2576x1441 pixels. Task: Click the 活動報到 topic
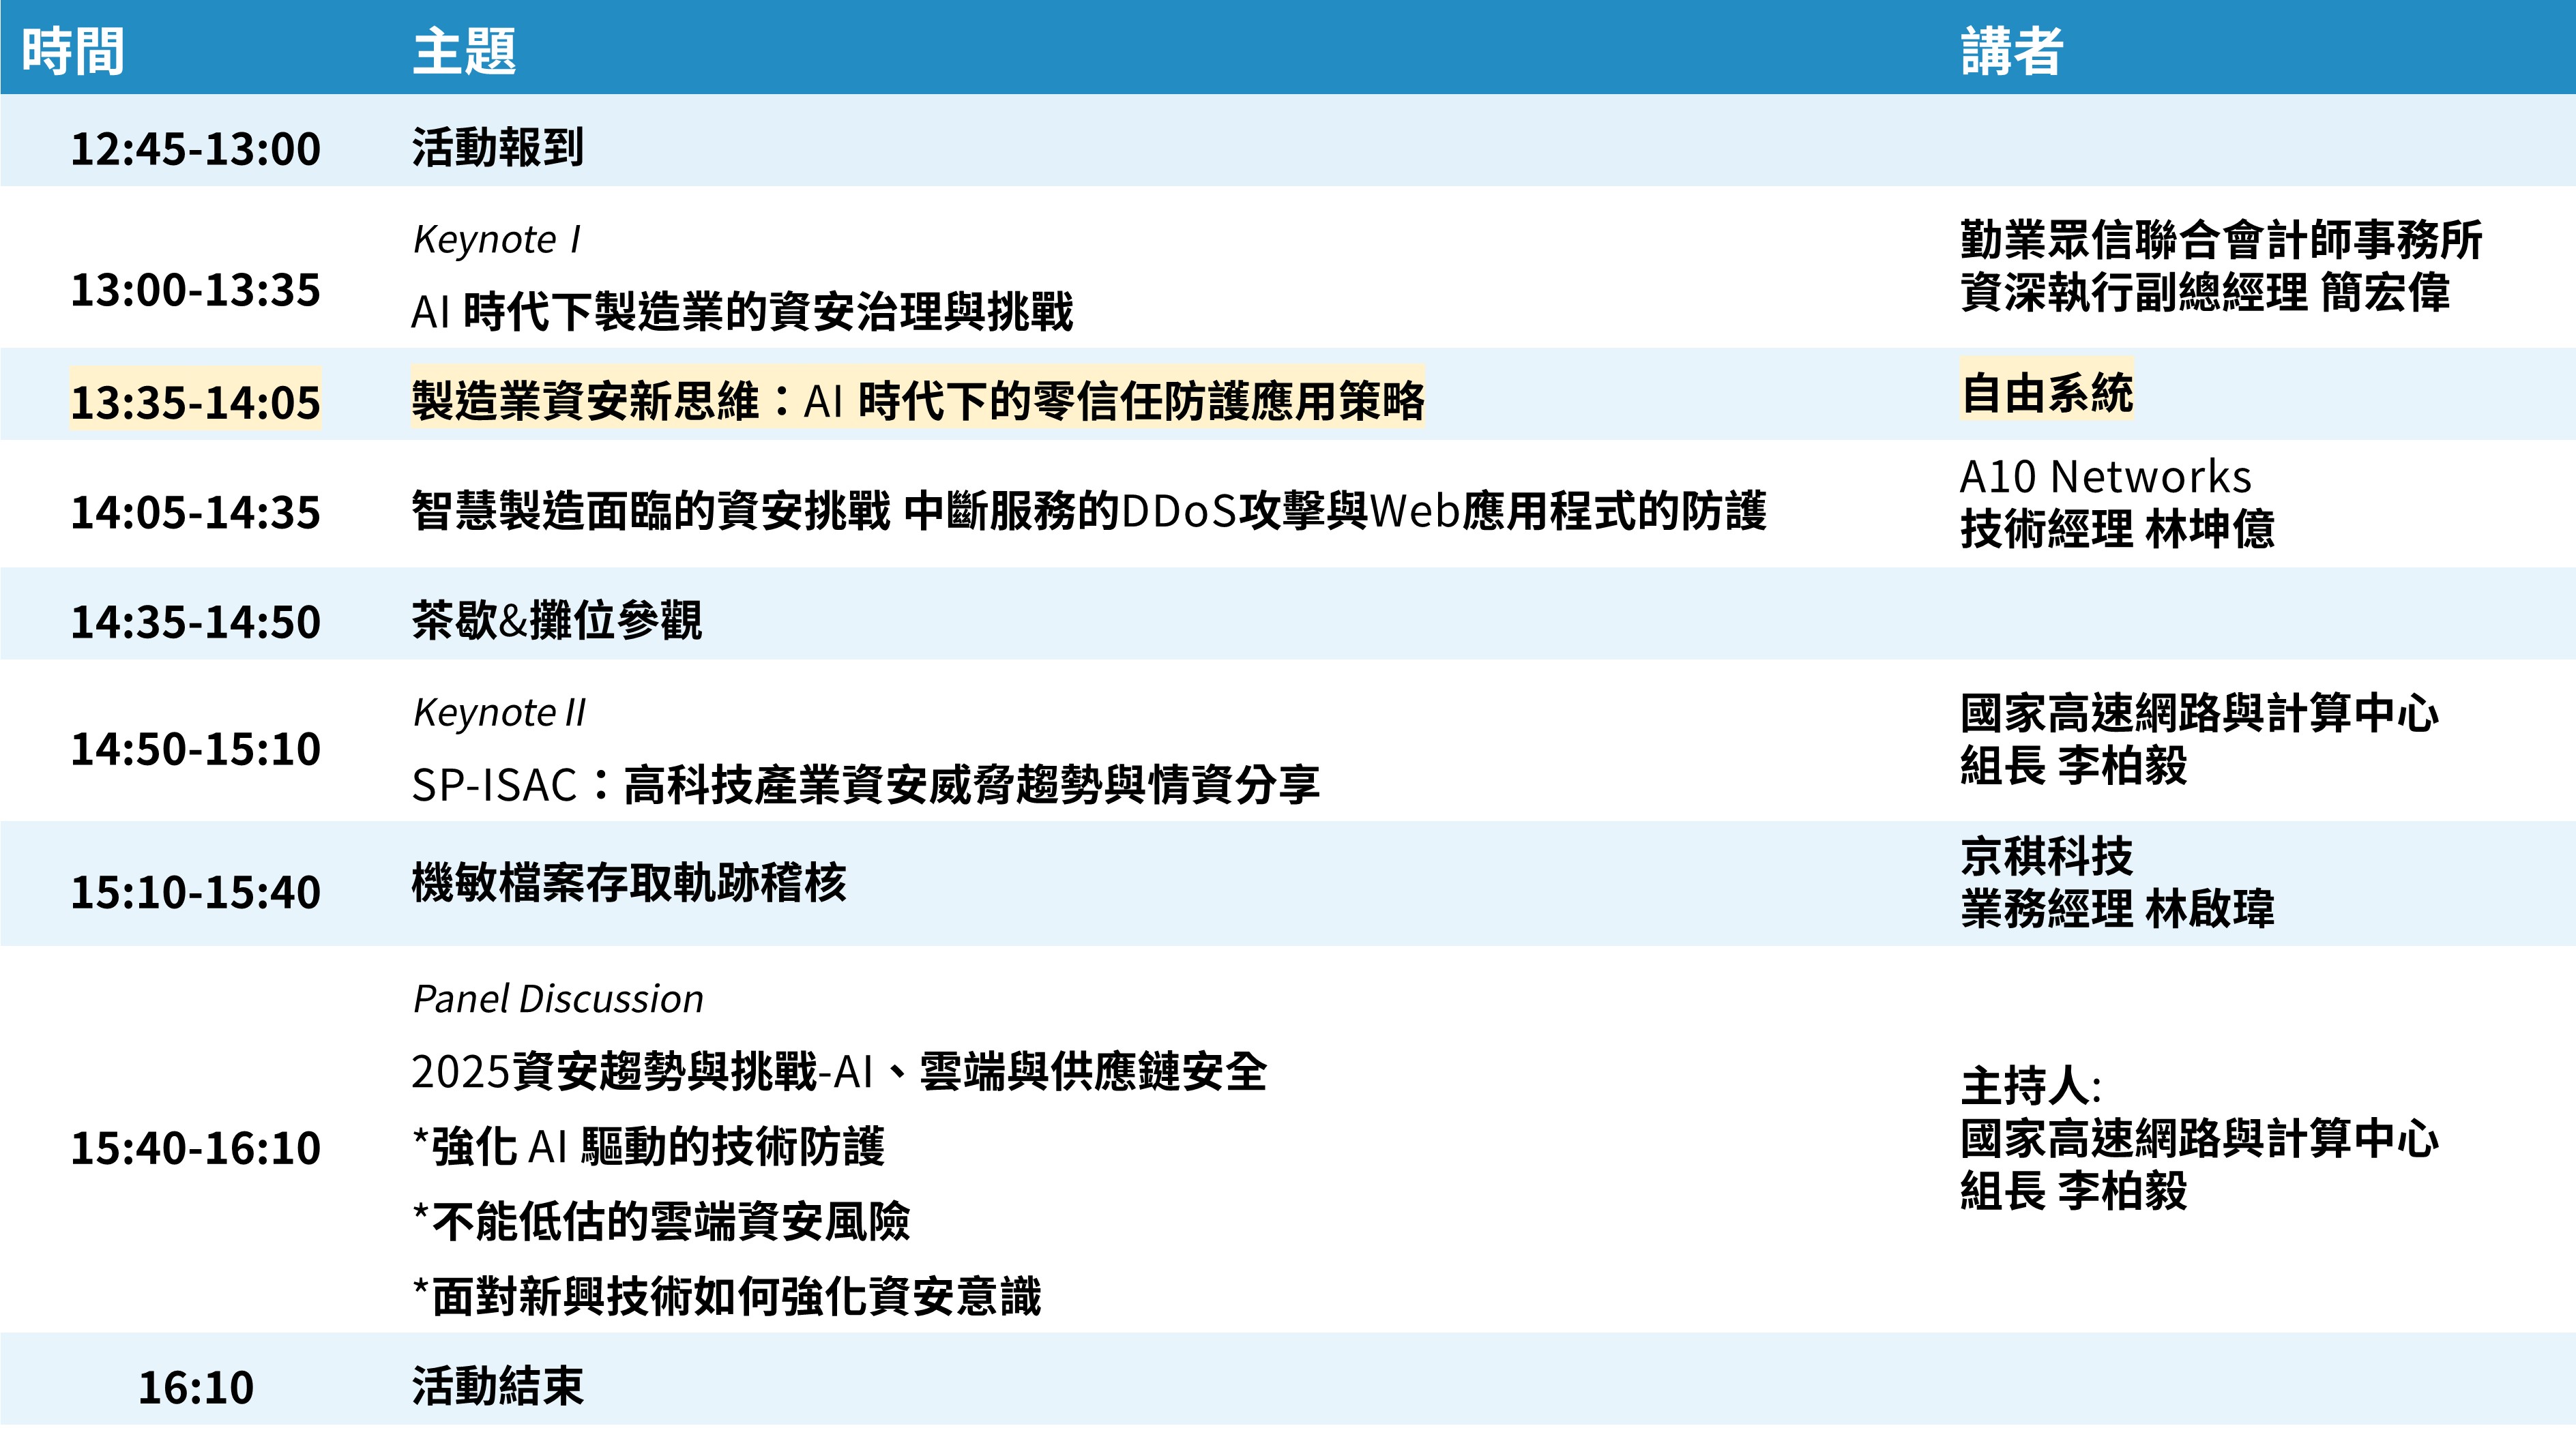pos(498,147)
